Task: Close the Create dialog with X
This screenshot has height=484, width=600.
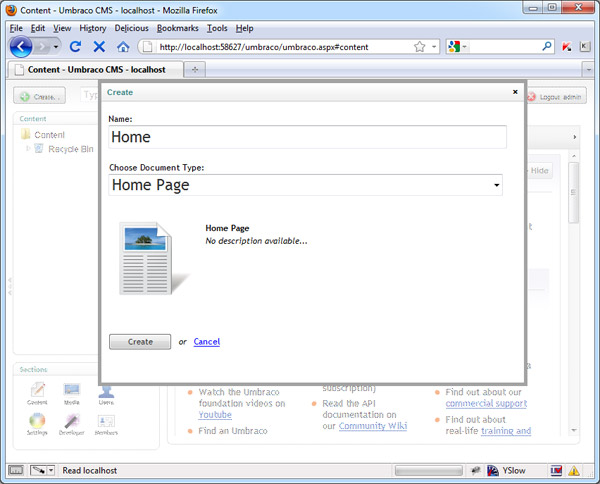Action: 515,92
